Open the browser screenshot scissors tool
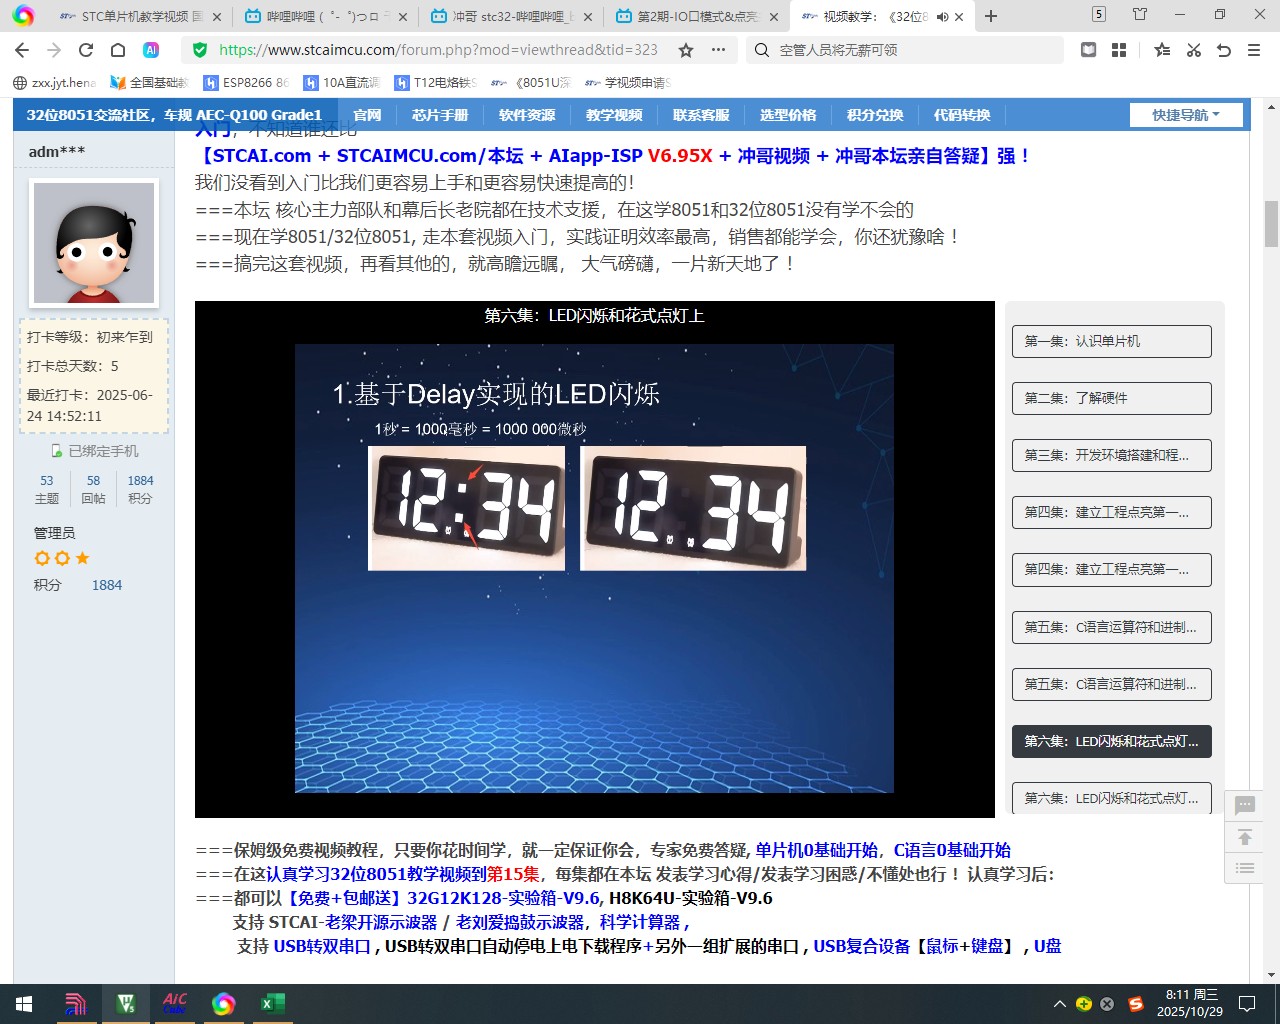 [x=1194, y=50]
